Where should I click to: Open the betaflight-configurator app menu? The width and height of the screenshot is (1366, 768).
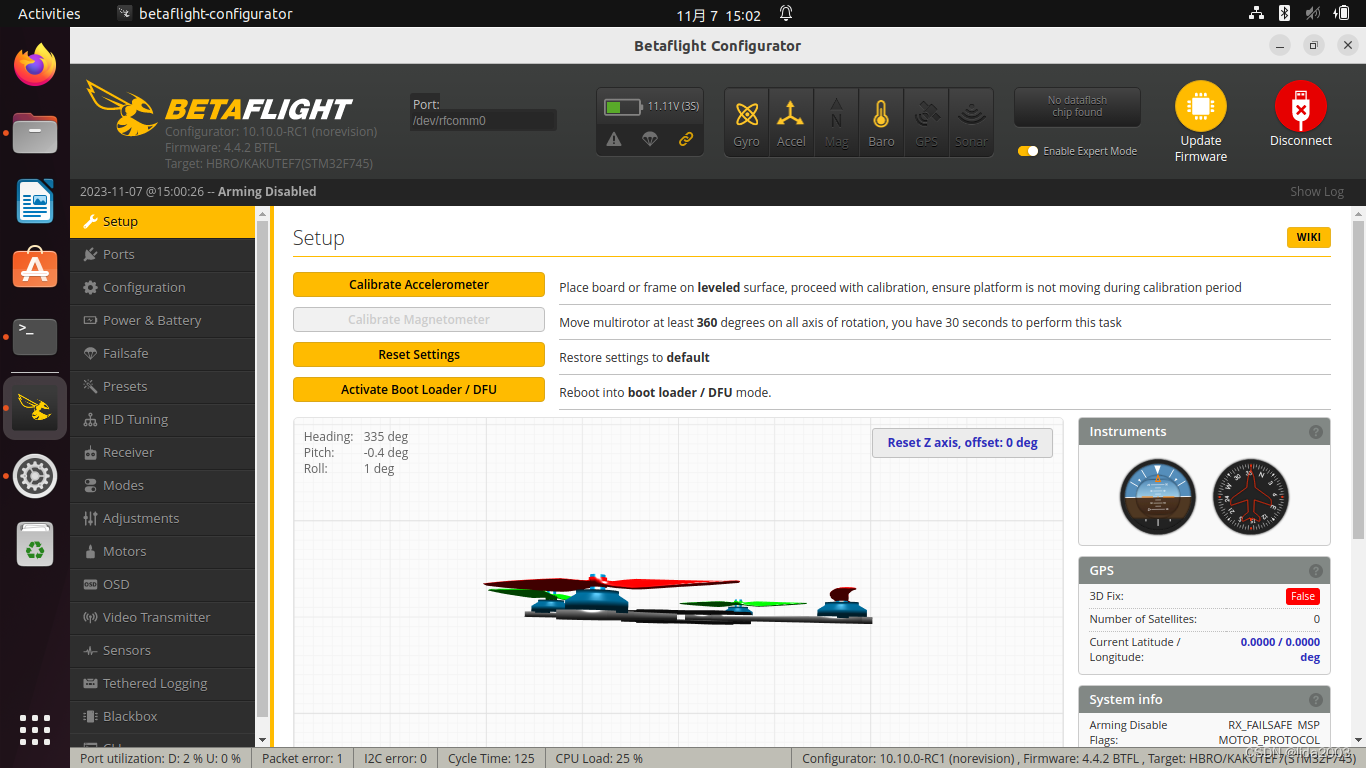(x=205, y=14)
